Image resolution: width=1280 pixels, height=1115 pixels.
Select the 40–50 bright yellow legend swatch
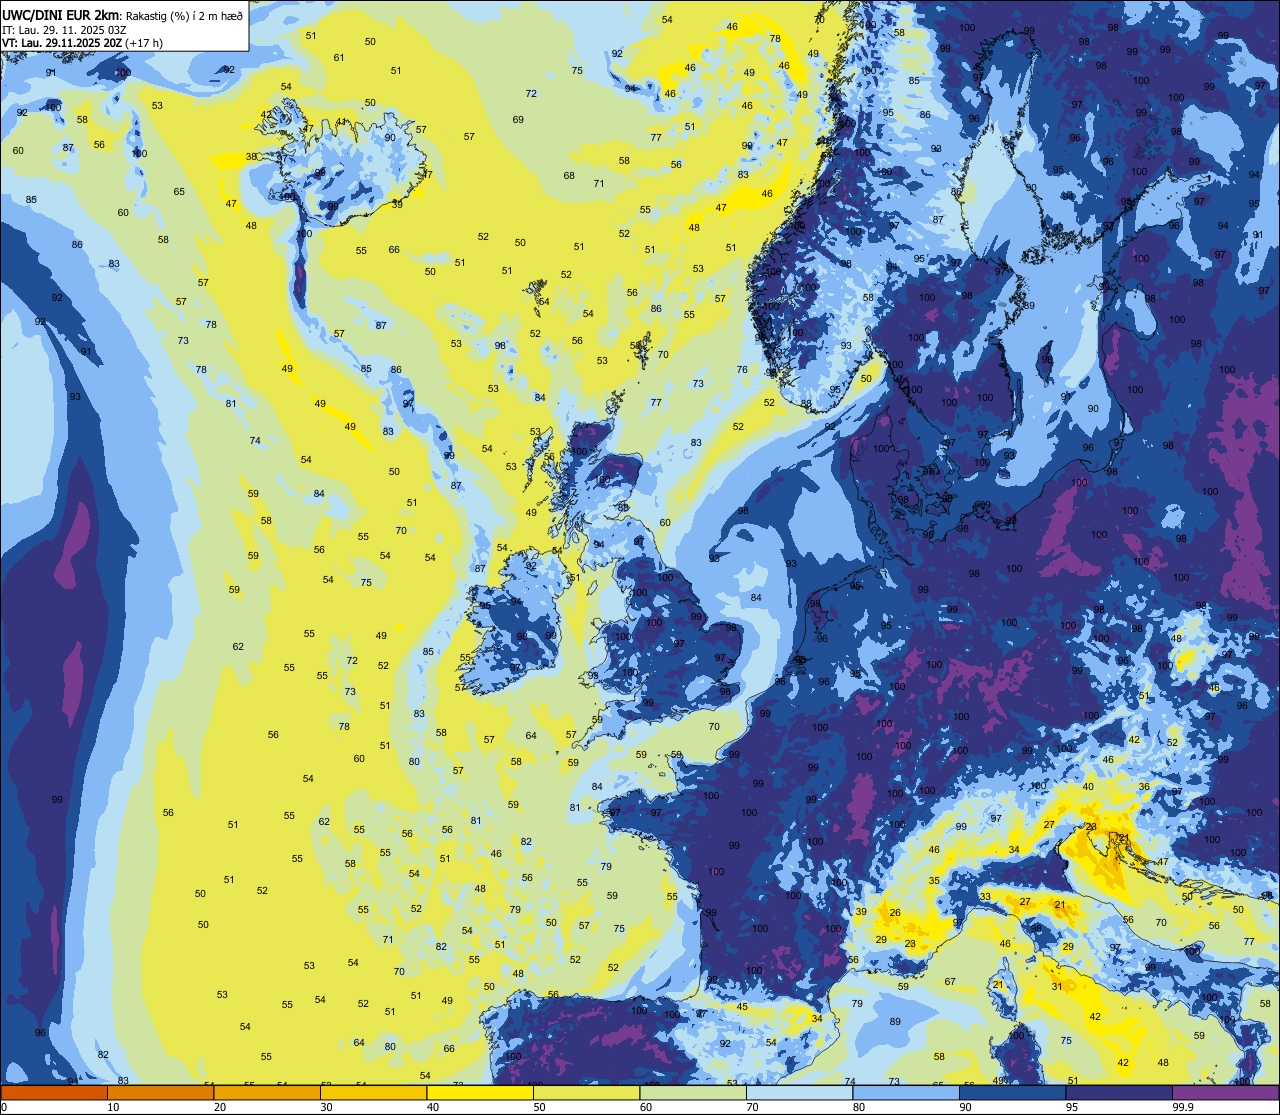coord(480,1093)
